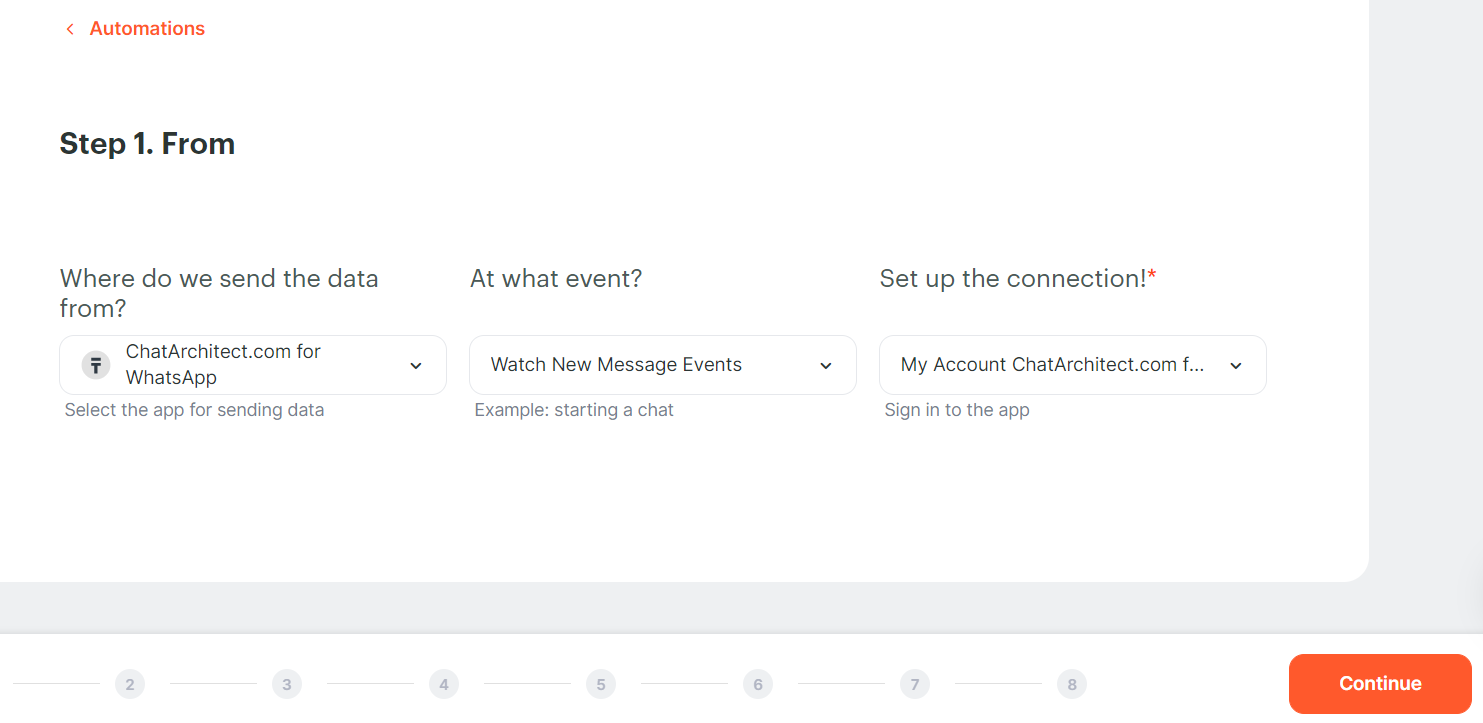Go to step 7 indicator

click(914, 684)
